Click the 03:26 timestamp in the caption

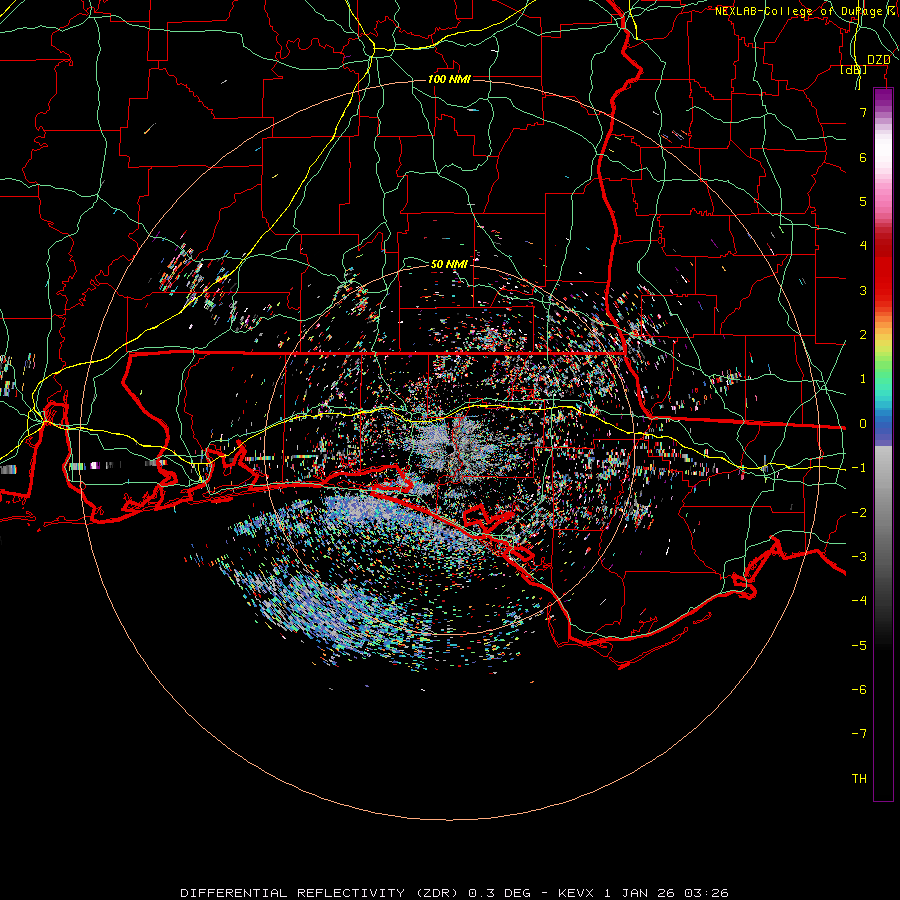pos(705,893)
